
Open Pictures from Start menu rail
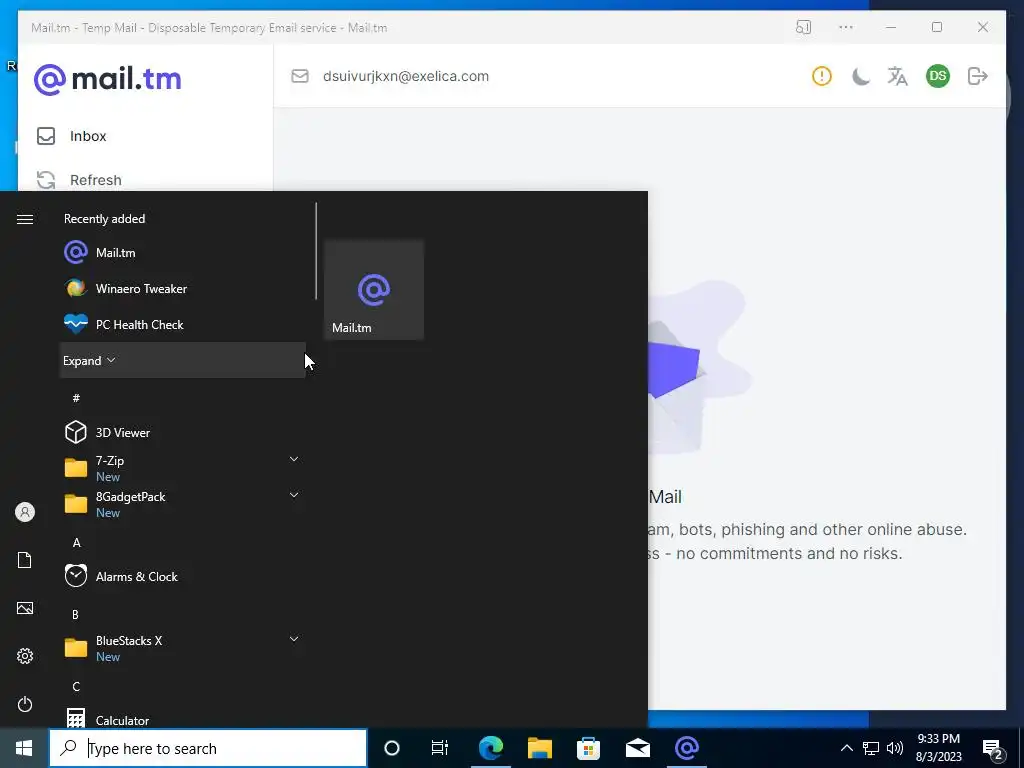pyautogui.click(x=25, y=609)
